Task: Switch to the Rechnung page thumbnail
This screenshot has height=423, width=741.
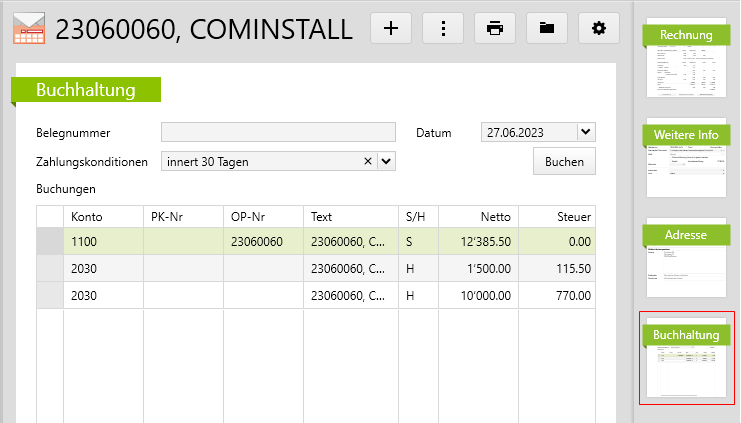Action: point(686,60)
